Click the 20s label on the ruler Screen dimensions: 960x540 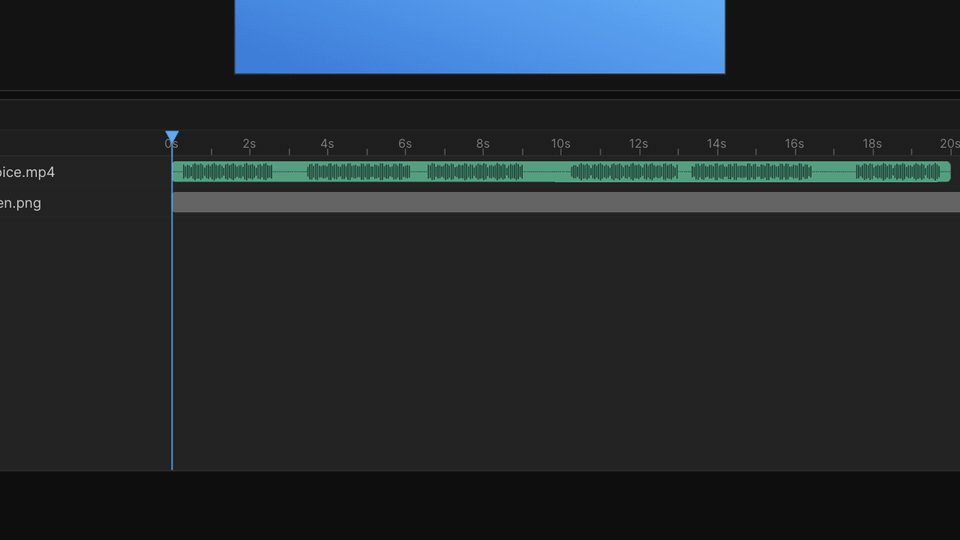pyautogui.click(x=950, y=144)
